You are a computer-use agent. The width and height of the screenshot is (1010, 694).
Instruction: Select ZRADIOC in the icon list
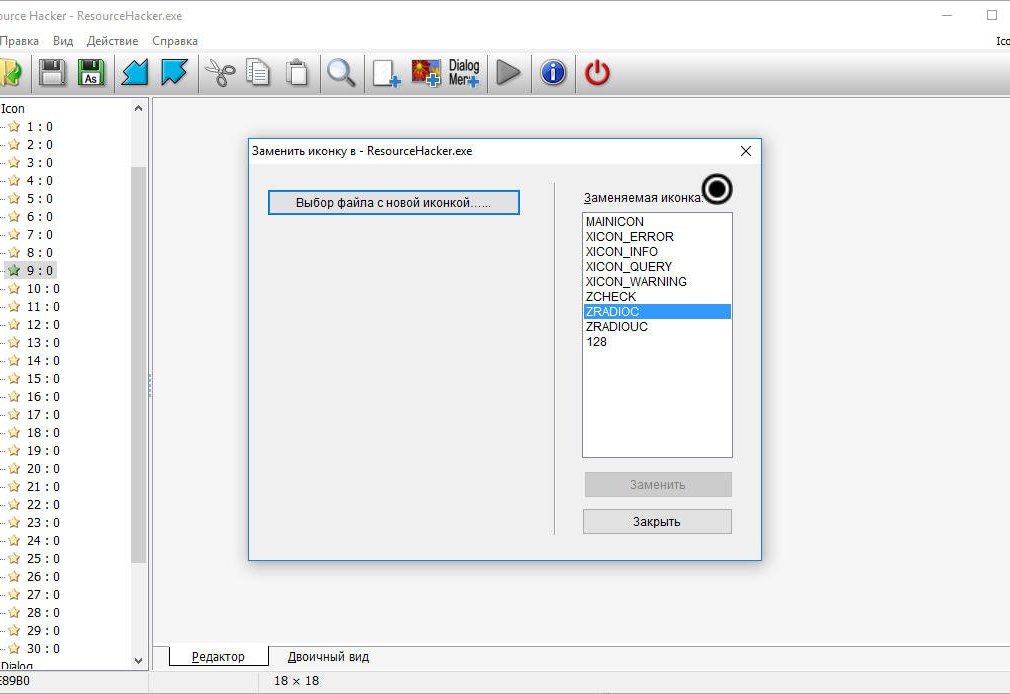656,311
